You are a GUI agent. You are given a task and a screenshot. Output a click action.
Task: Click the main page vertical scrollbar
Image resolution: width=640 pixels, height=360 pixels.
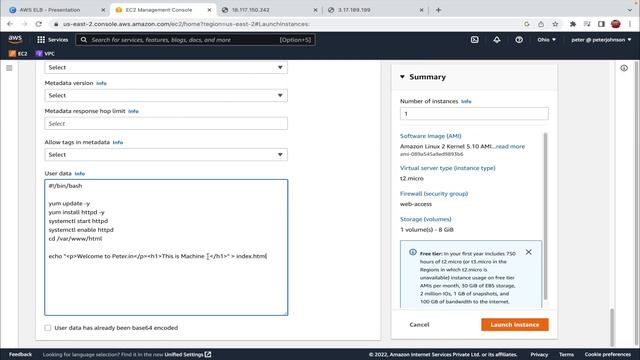[x=611, y=327]
